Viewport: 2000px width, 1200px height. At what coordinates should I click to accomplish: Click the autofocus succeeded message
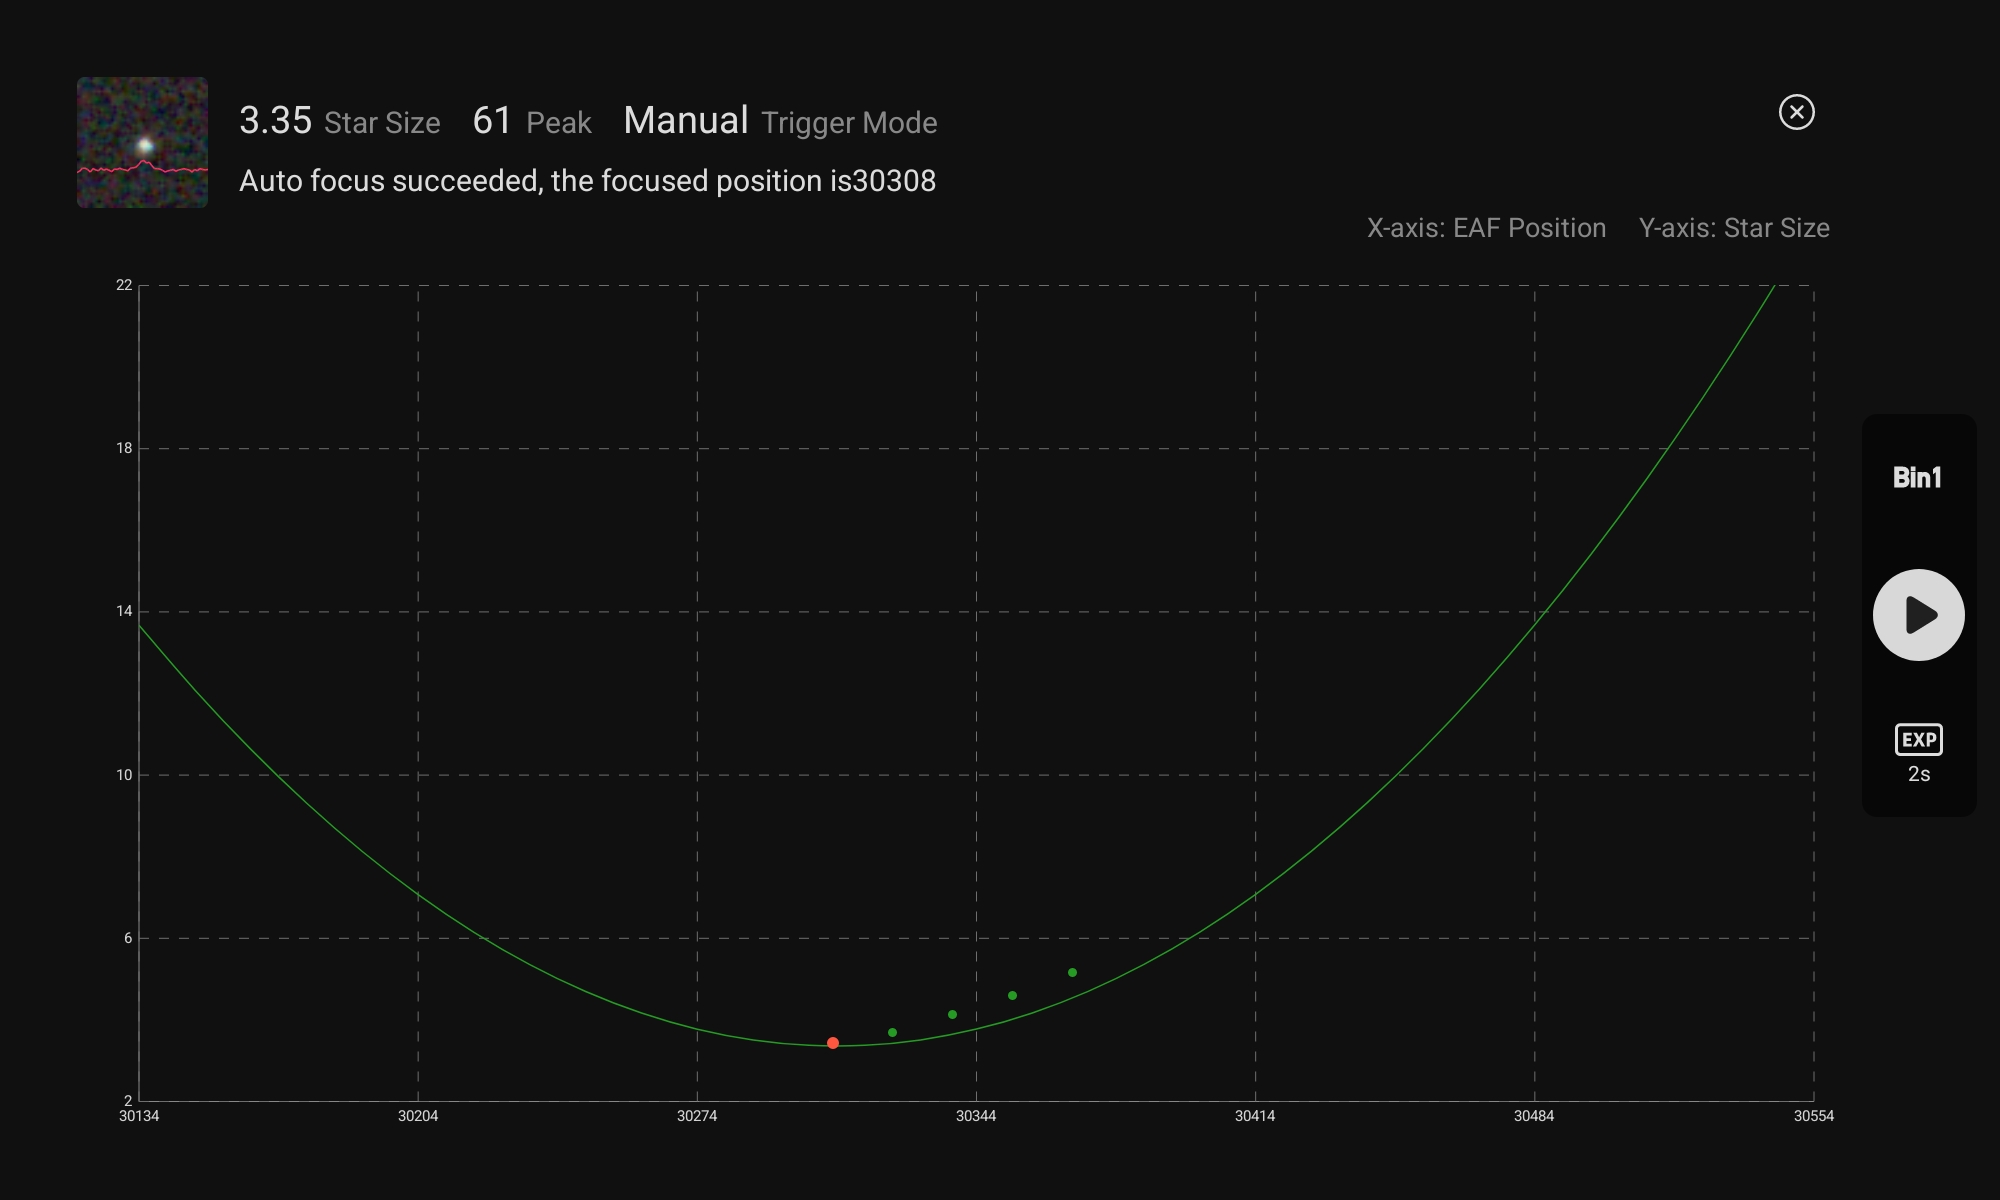click(x=587, y=181)
